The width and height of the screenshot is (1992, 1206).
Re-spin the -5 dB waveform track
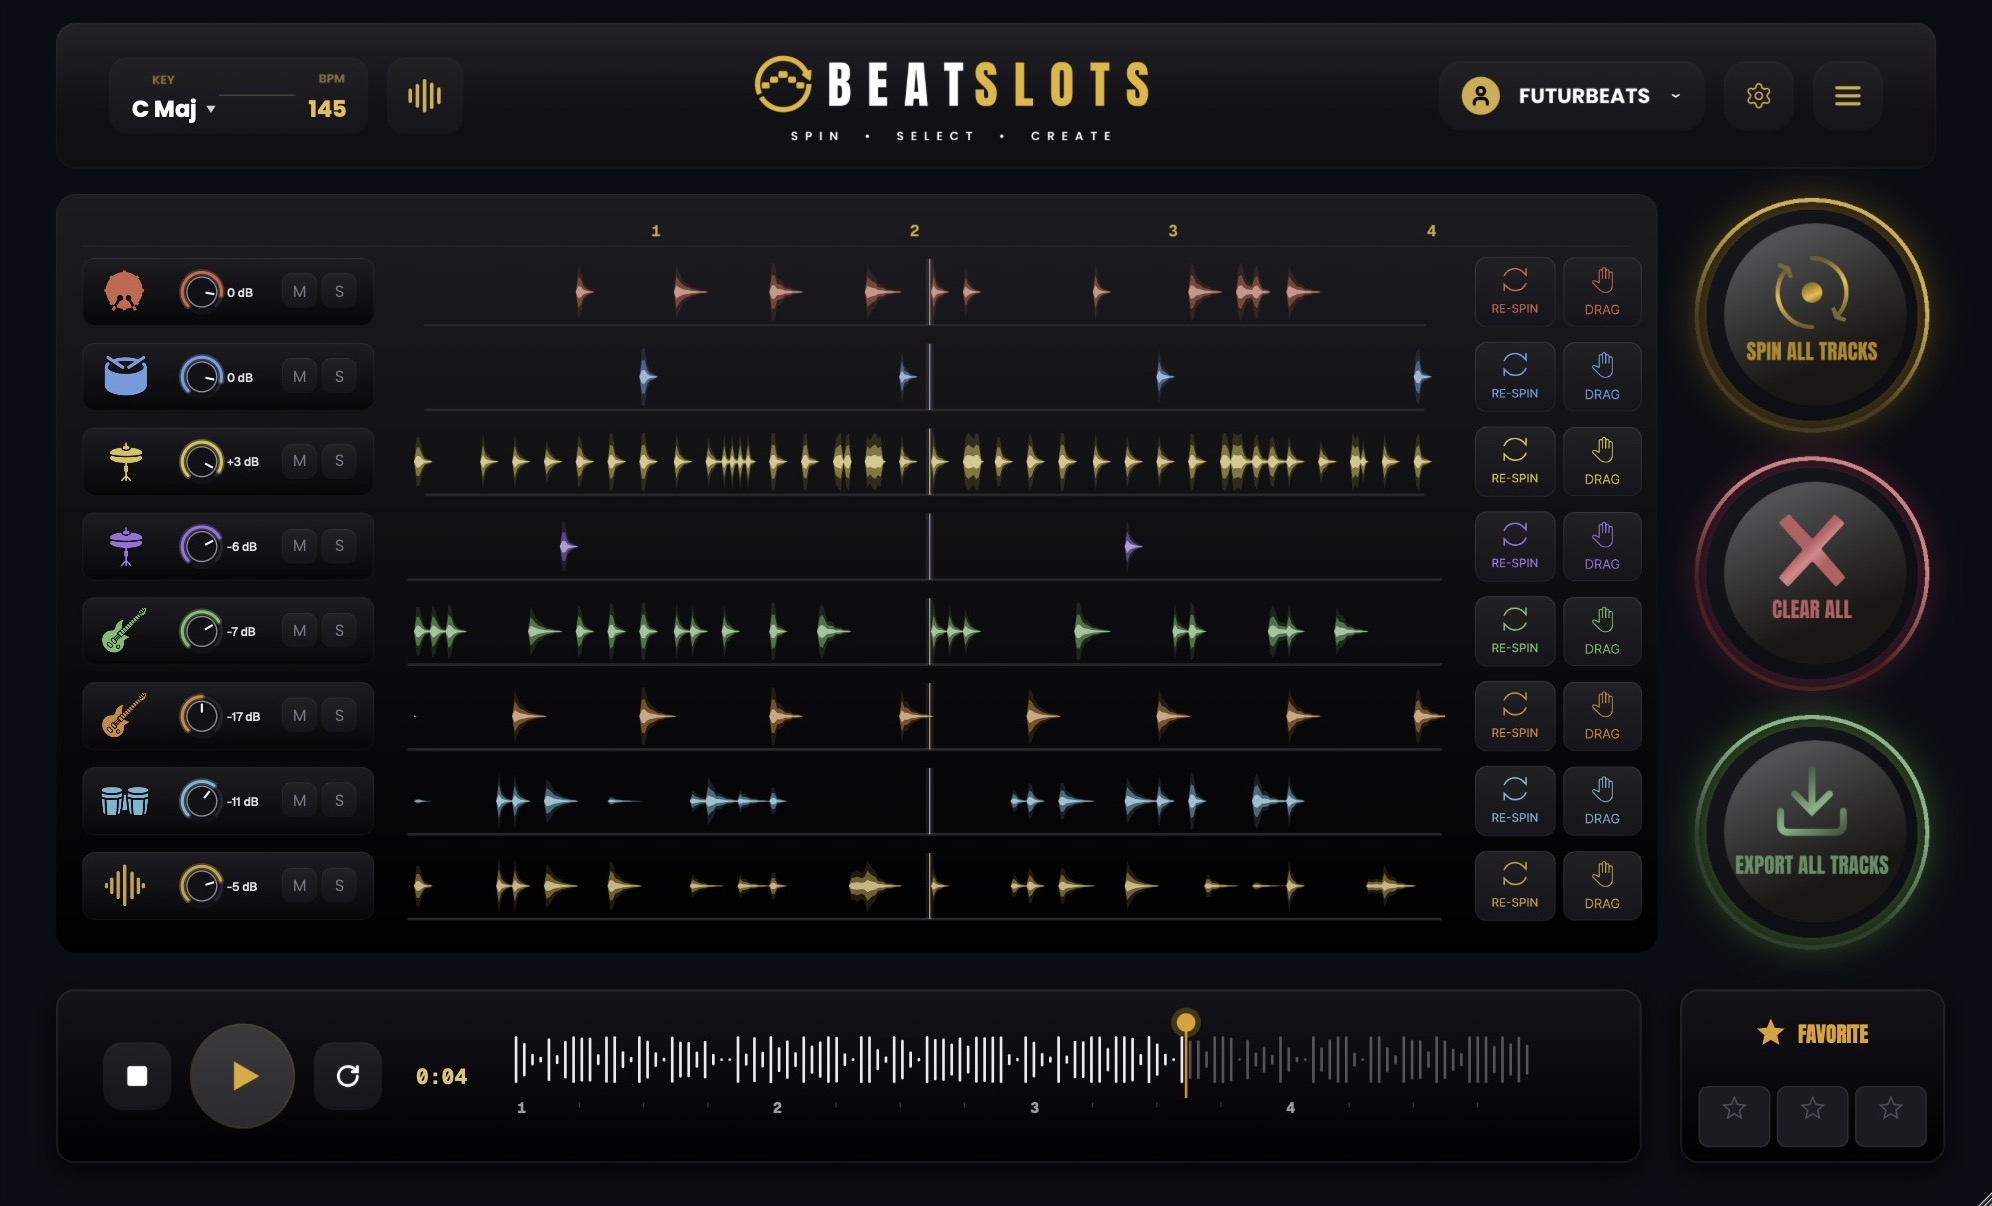point(1514,886)
